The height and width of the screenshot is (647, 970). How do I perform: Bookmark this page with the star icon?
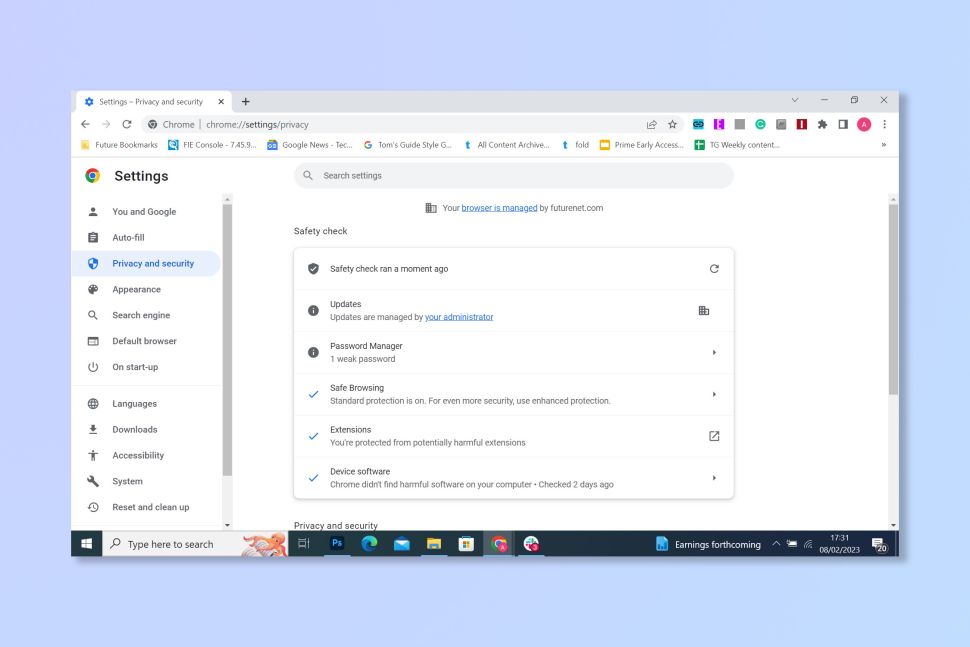[672, 124]
